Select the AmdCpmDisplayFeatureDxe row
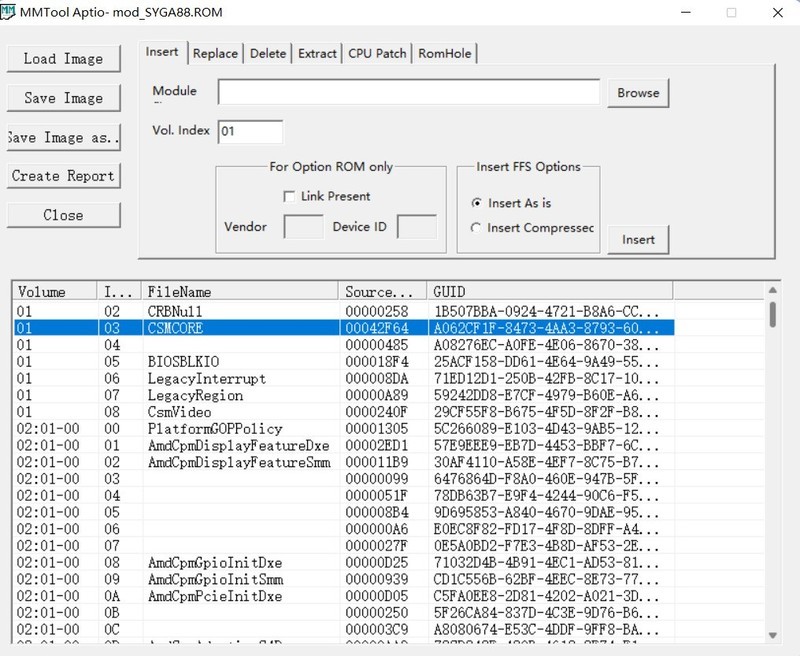 tap(344, 445)
